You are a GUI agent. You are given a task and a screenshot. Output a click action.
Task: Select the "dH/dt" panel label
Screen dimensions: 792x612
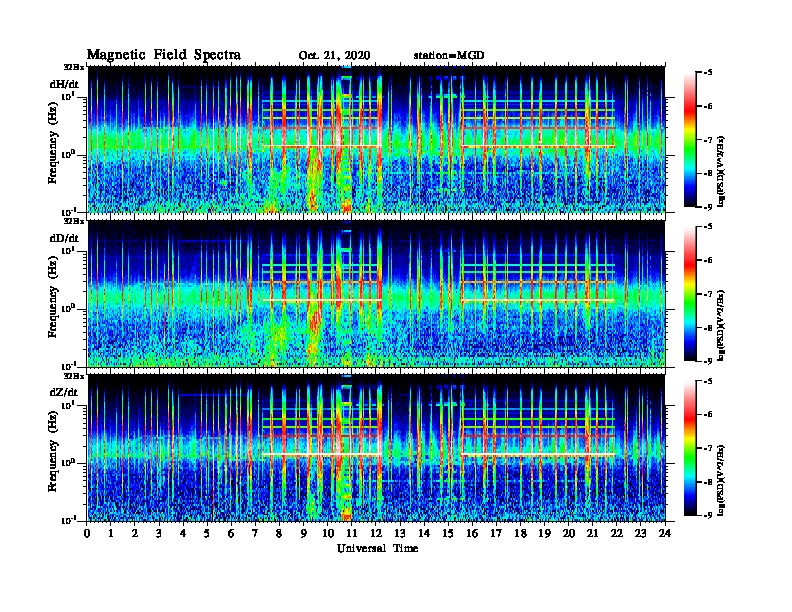click(64, 84)
